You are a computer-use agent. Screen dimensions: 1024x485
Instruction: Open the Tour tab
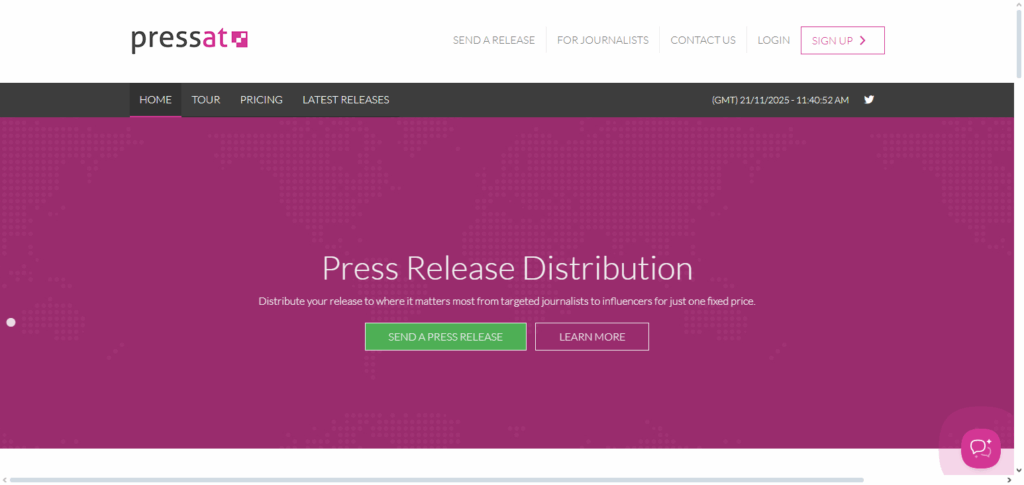pos(206,100)
